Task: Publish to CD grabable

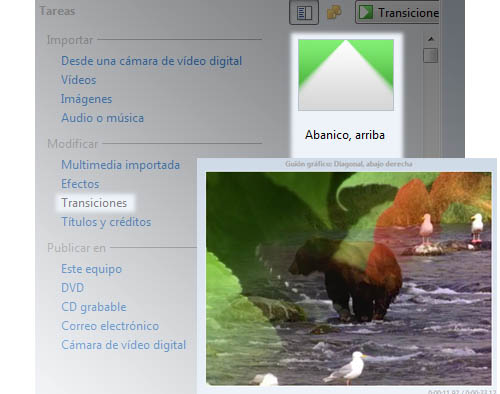Action: click(x=94, y=307)
